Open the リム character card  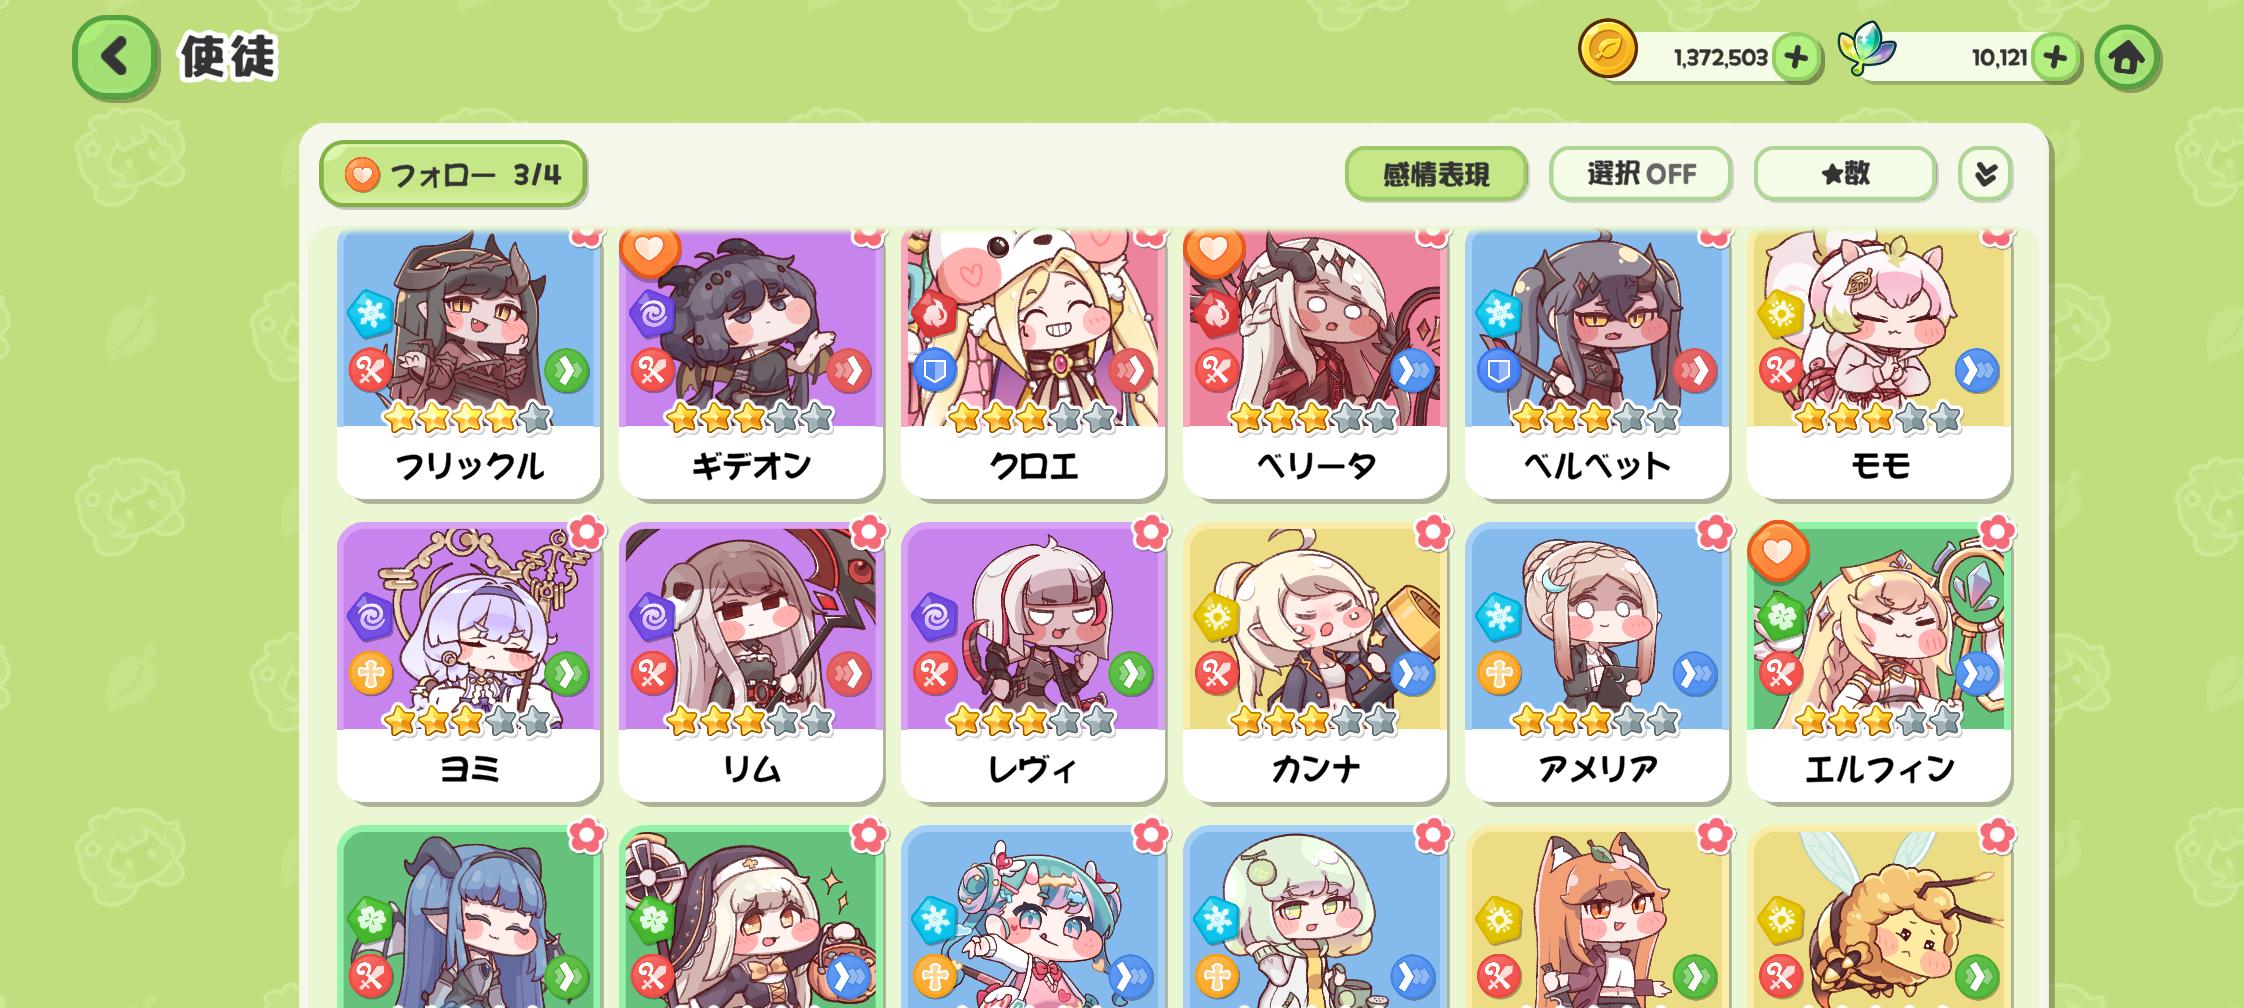tap(751, 661)
